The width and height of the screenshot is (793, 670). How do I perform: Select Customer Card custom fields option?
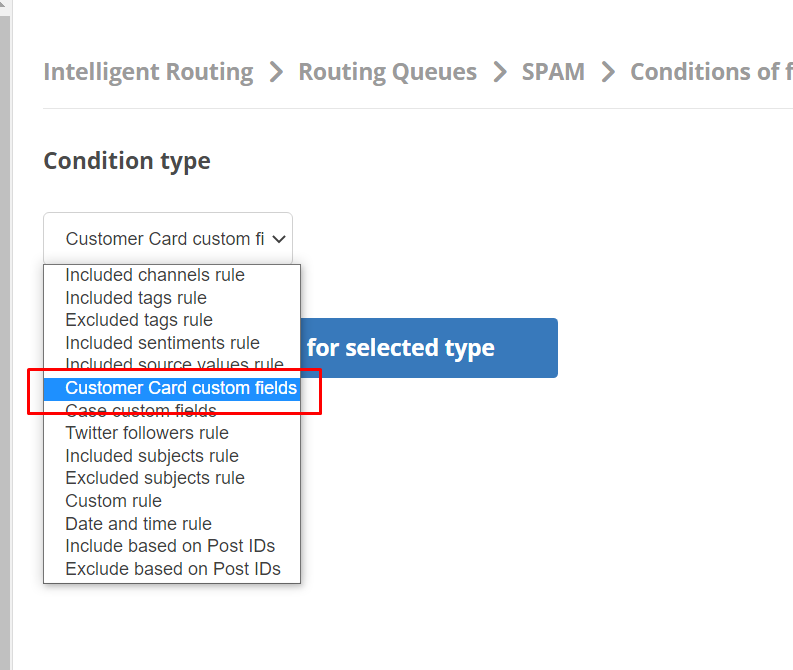point(172,388)
